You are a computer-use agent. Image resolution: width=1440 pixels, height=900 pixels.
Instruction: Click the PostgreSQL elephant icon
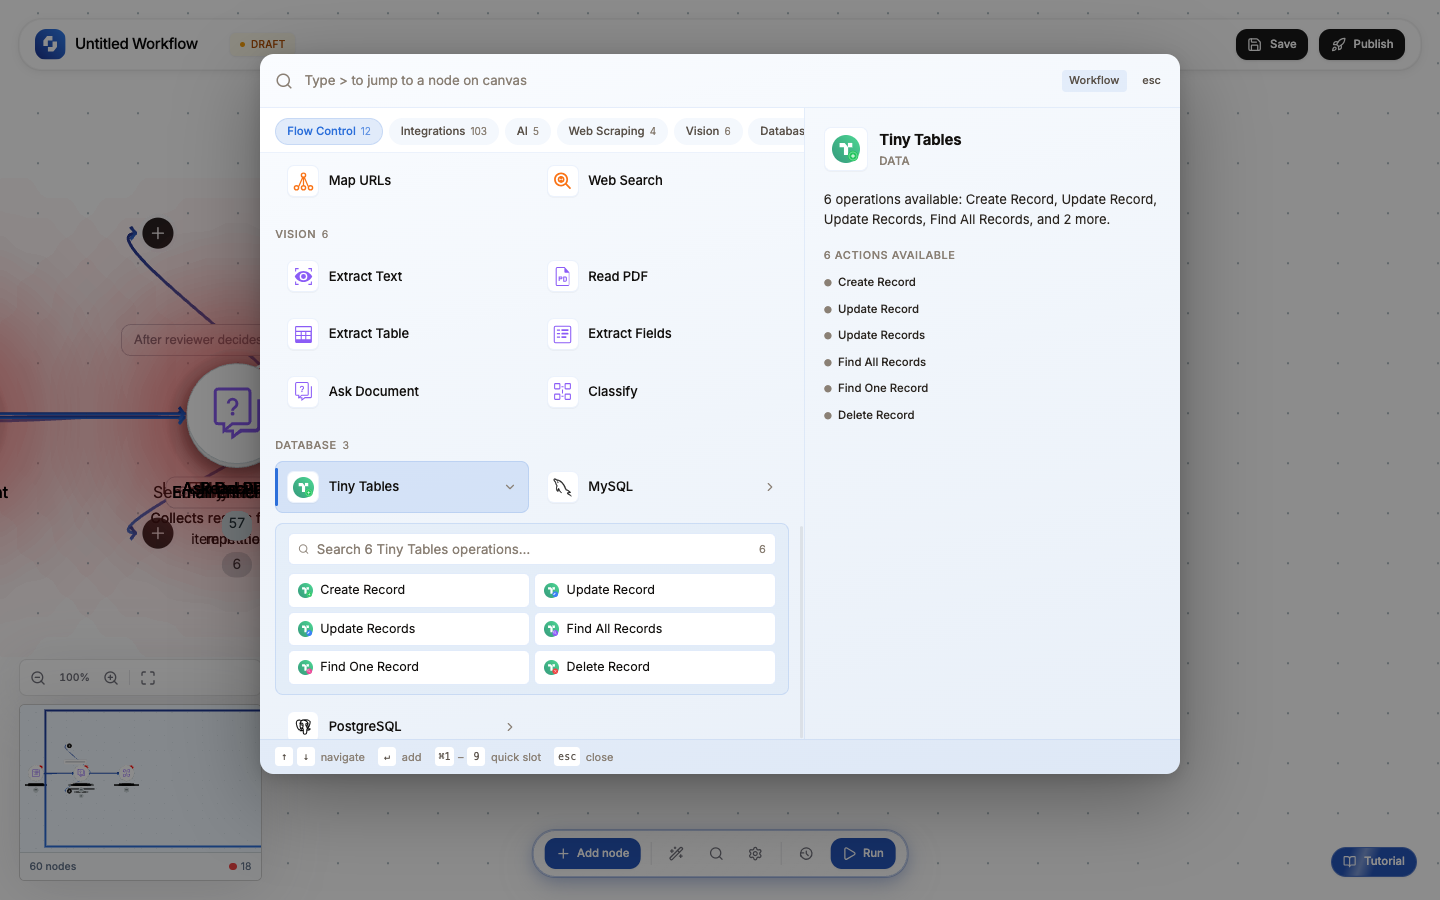point(303,726)
